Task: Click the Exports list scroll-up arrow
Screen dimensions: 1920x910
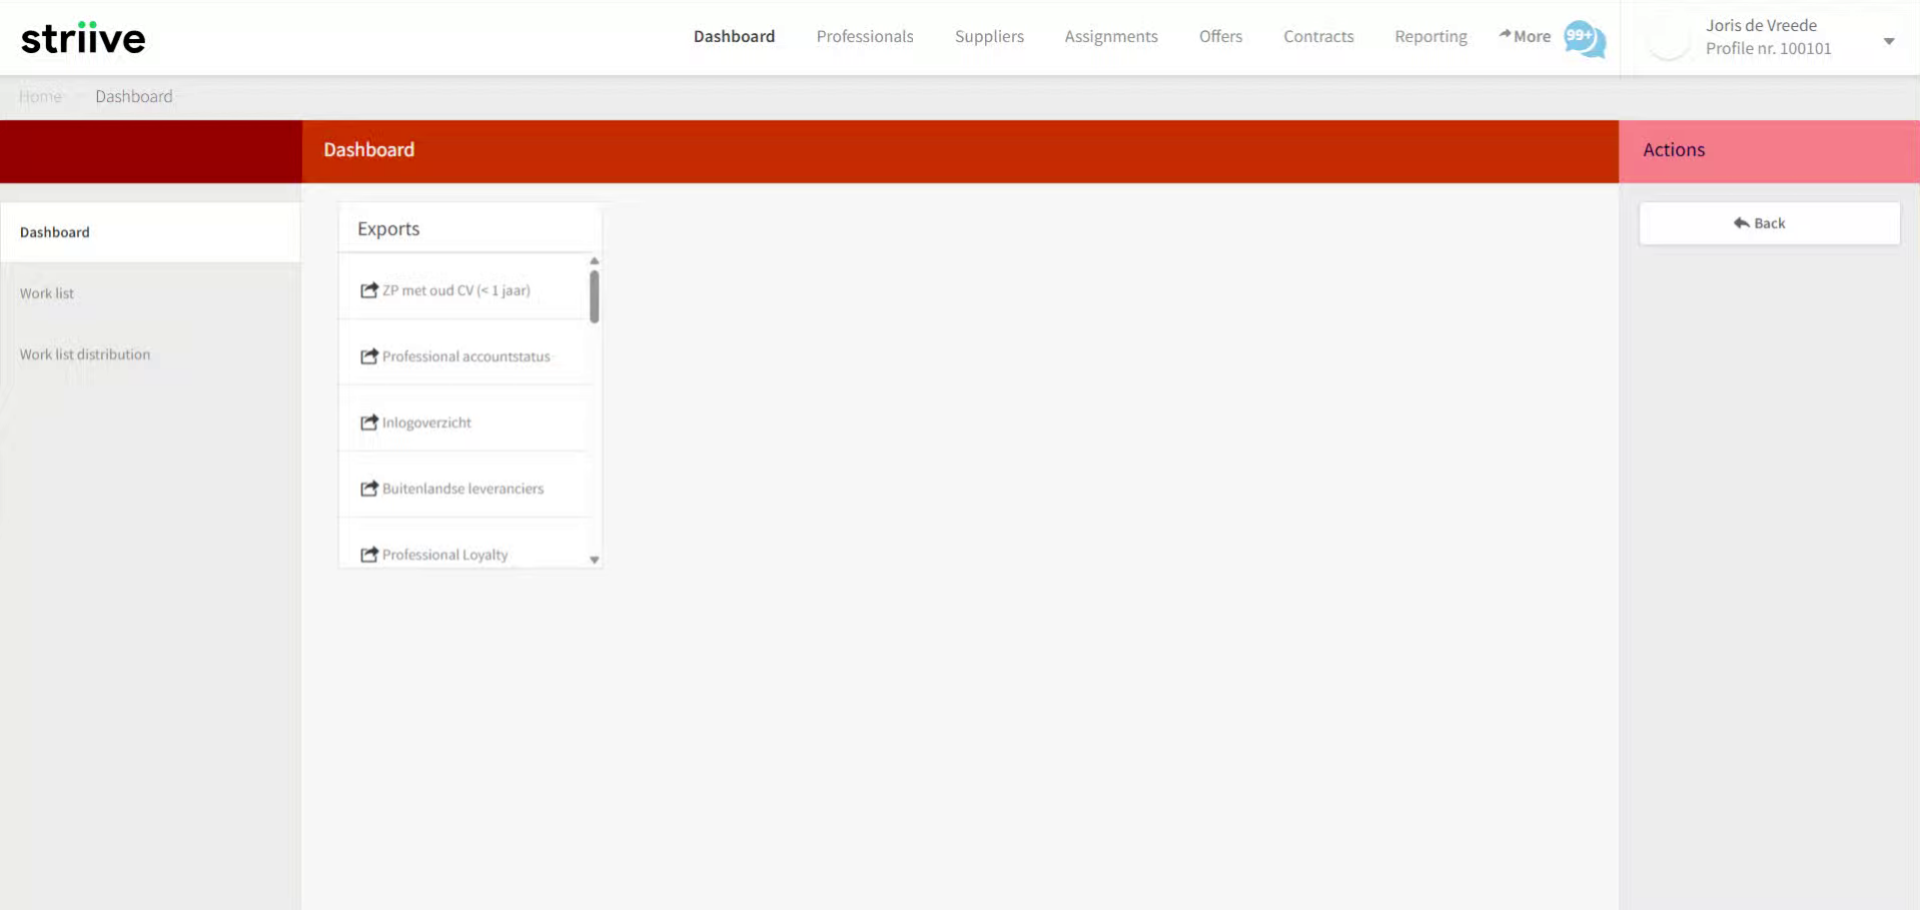Action: point(594,261)
